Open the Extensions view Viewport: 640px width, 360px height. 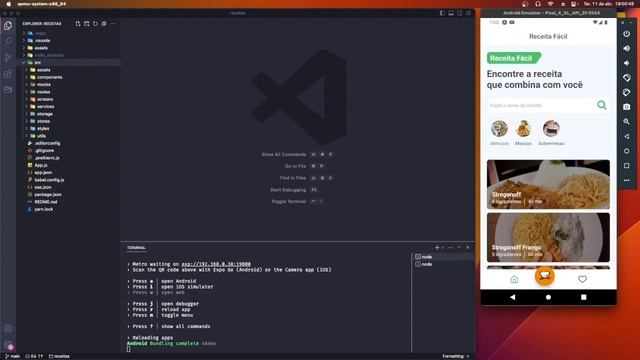[8, 74]
